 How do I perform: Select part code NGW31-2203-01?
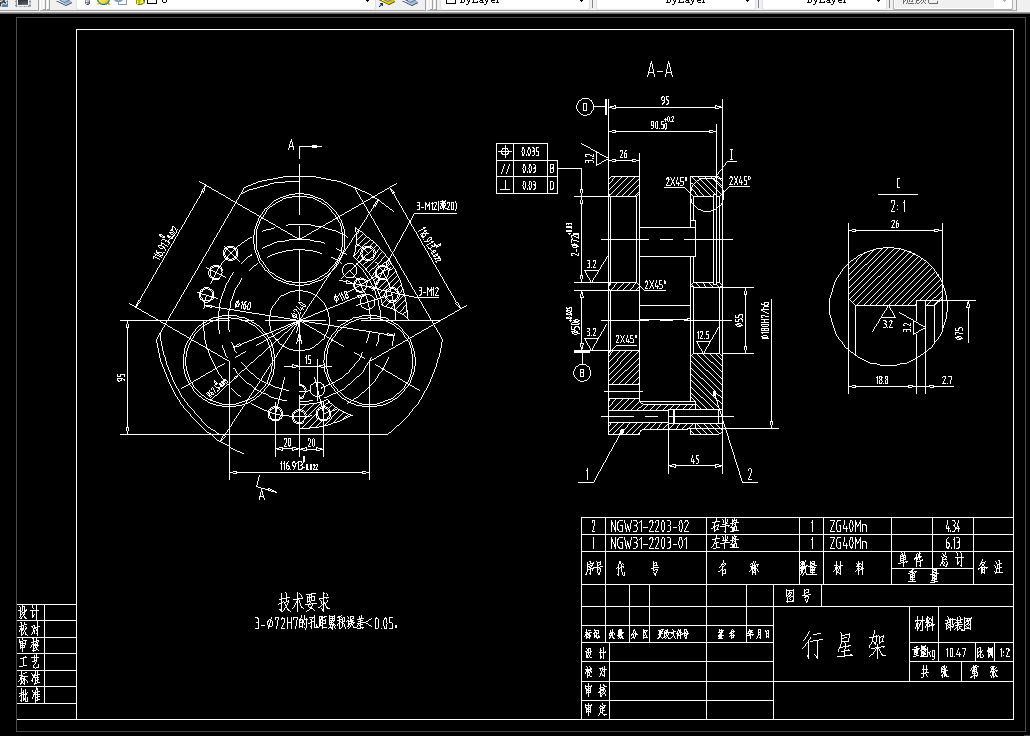649,543
